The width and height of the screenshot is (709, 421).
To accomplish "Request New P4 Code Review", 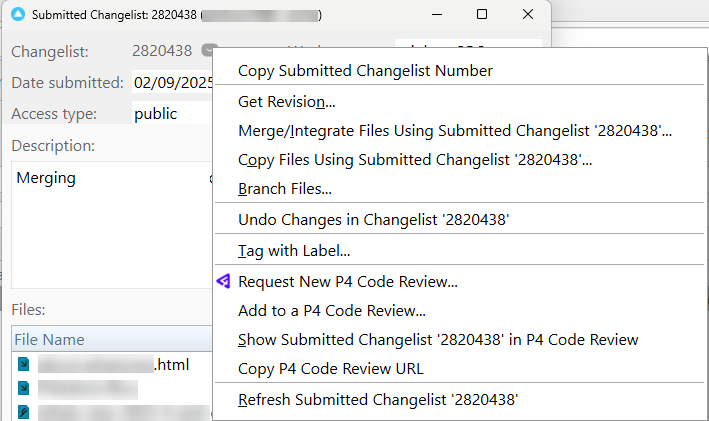I will tap(347, 282).
